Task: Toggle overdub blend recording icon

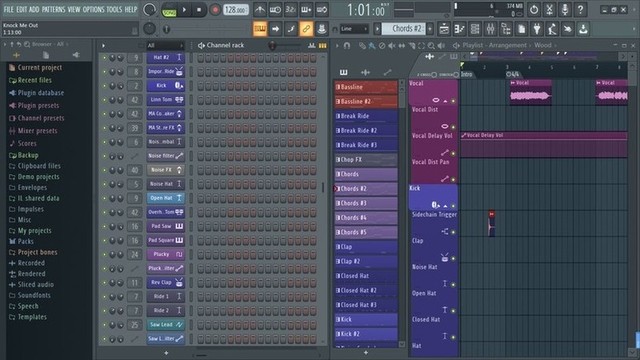Action: pyautogui.click(x=306, y=9)
